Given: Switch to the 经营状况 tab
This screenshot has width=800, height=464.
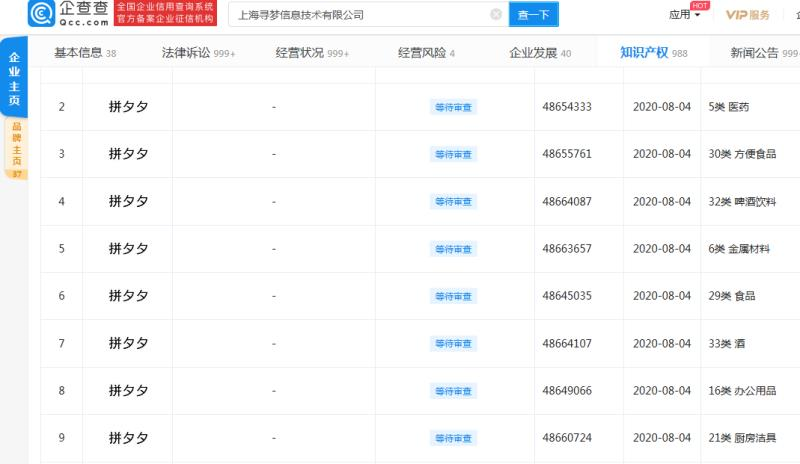Looking at the screenshot, I should [x=312, y=53].
